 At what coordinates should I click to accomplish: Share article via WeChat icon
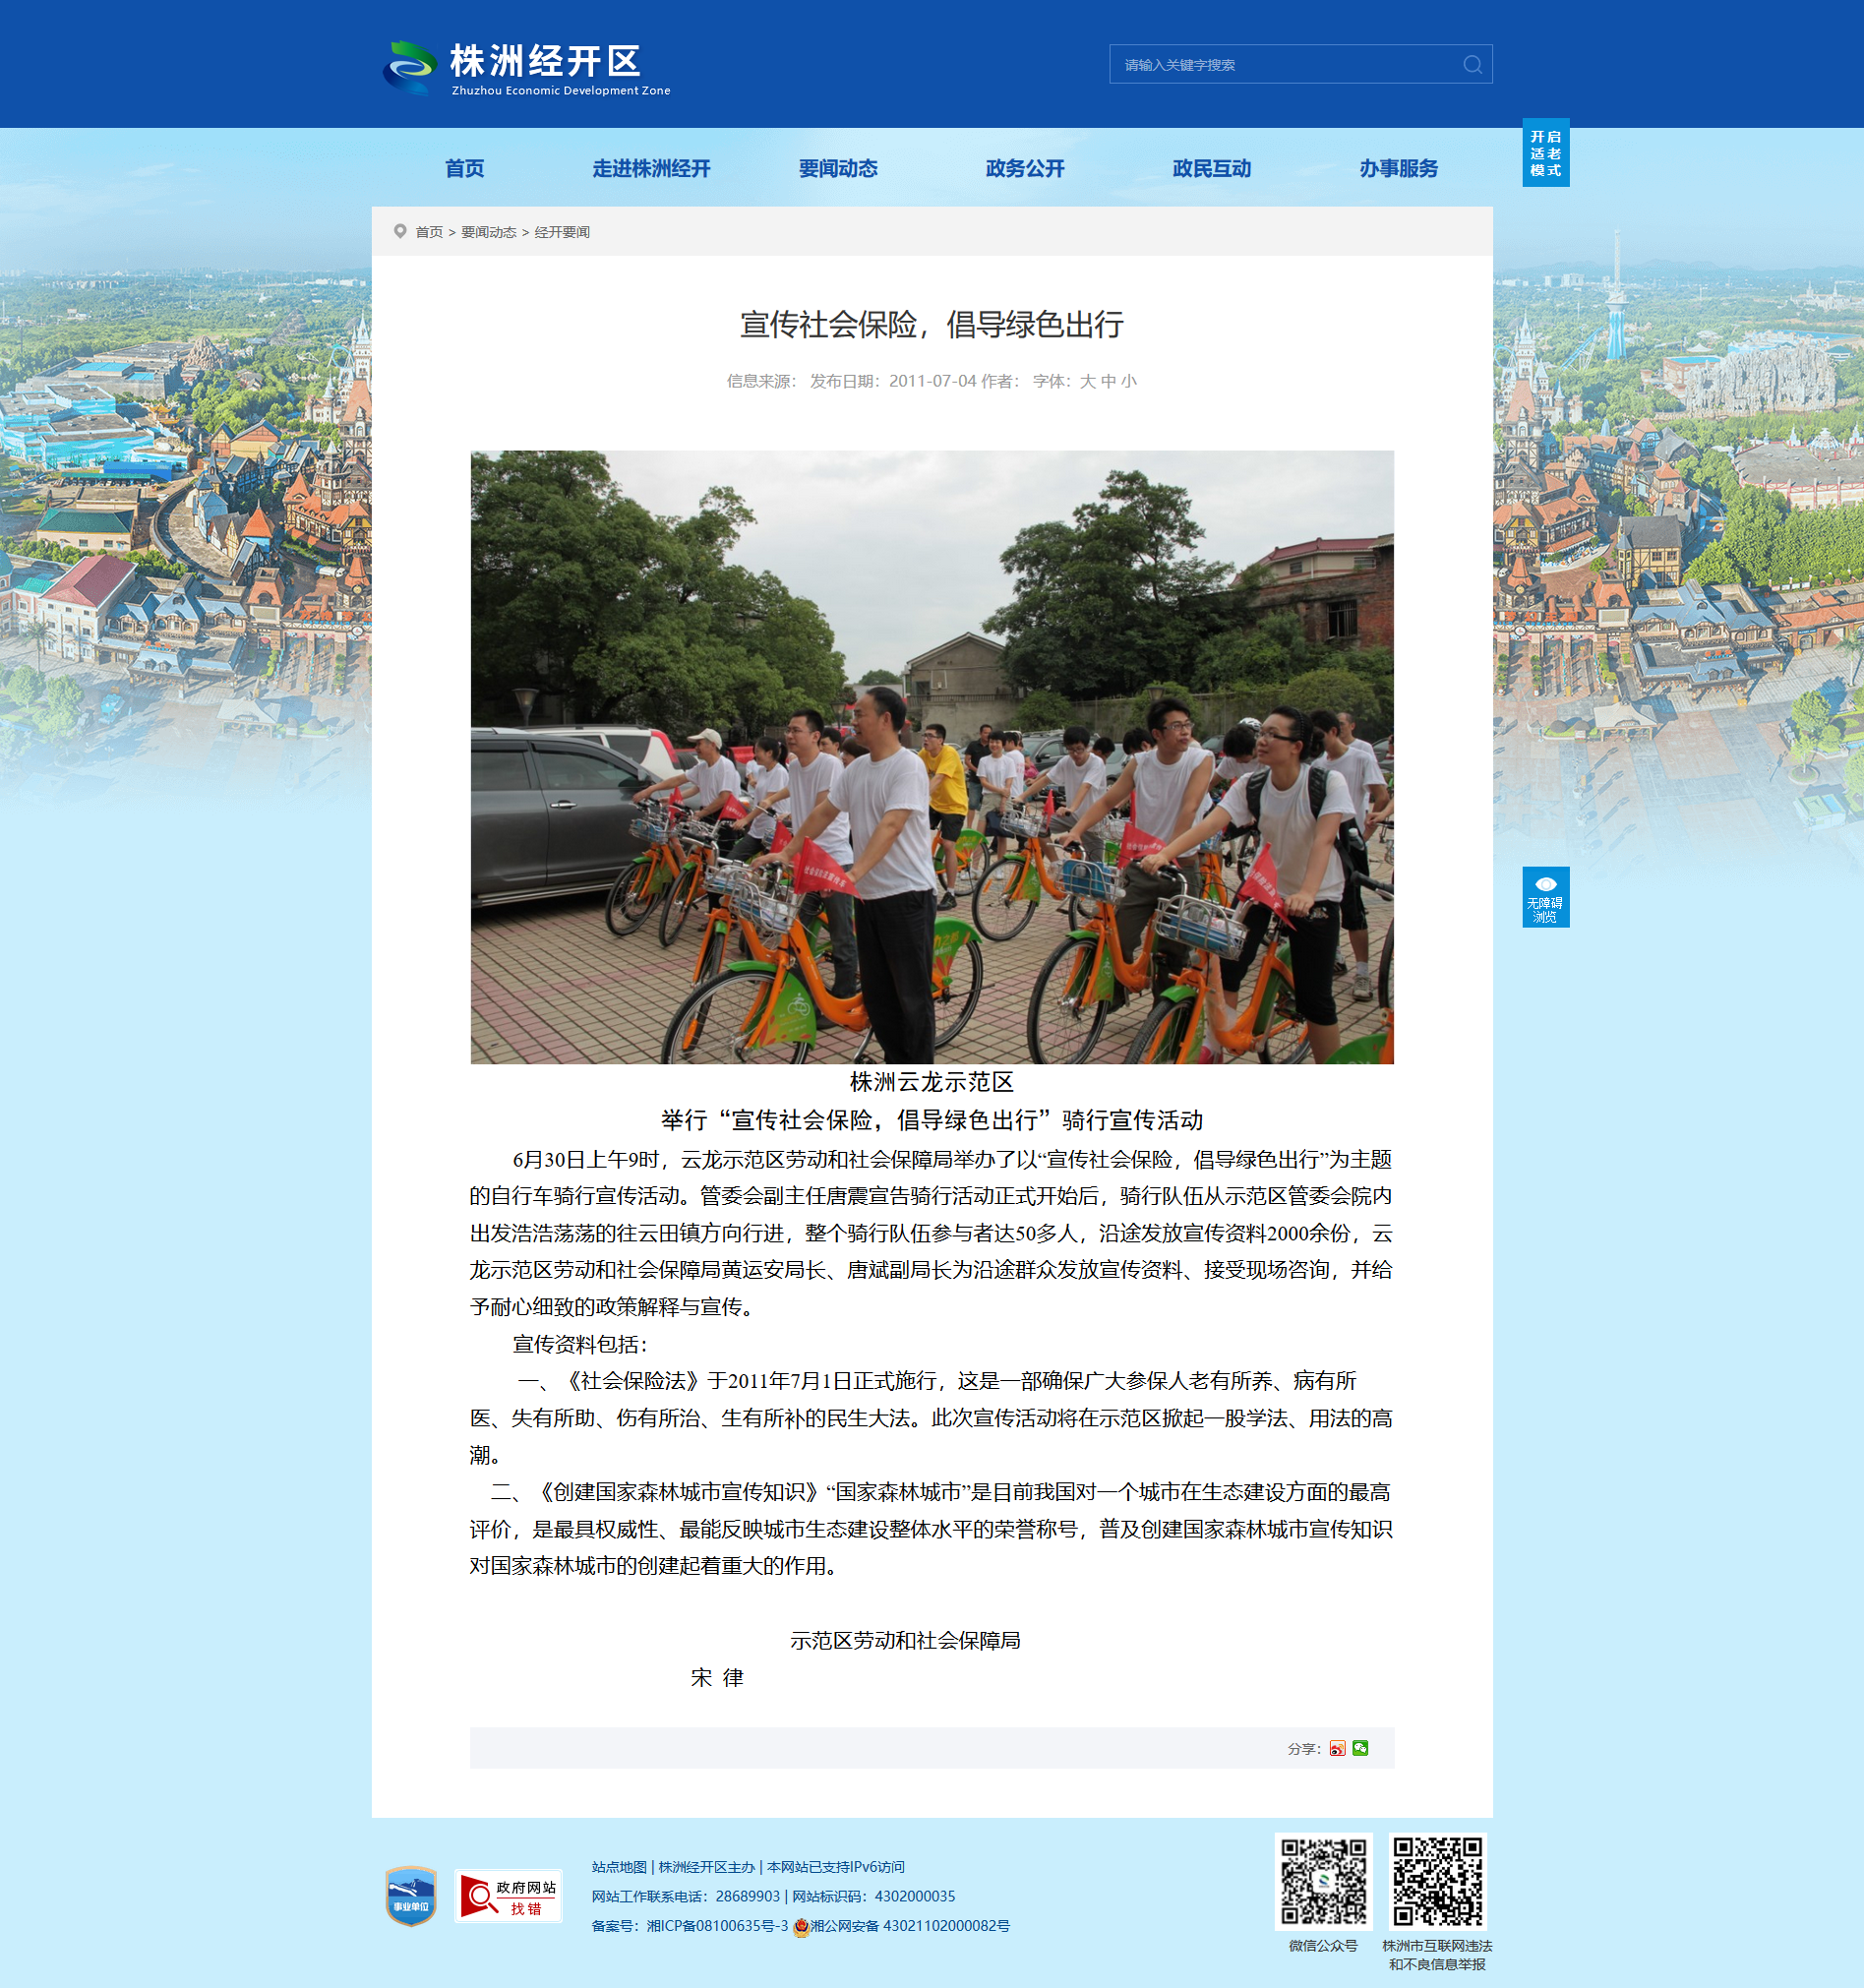pos(1360,1748)
